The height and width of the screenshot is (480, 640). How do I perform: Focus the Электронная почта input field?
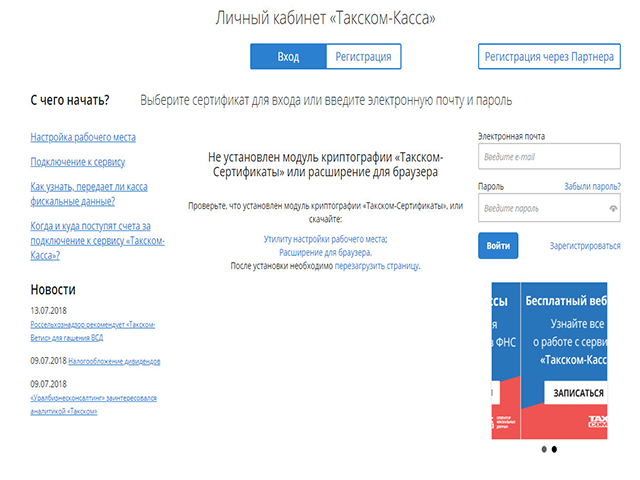click(549, 156)
